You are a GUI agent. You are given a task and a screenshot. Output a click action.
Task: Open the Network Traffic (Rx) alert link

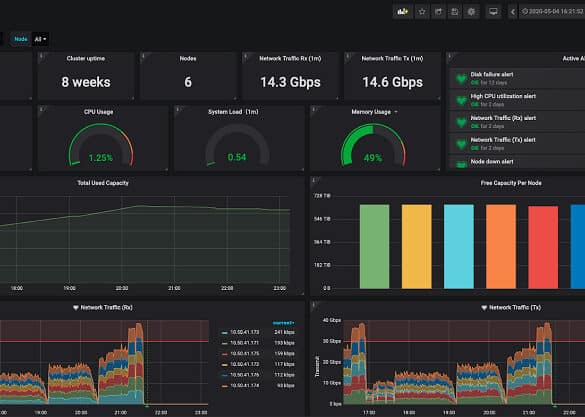pyautogui.click(x=503, y=118)
